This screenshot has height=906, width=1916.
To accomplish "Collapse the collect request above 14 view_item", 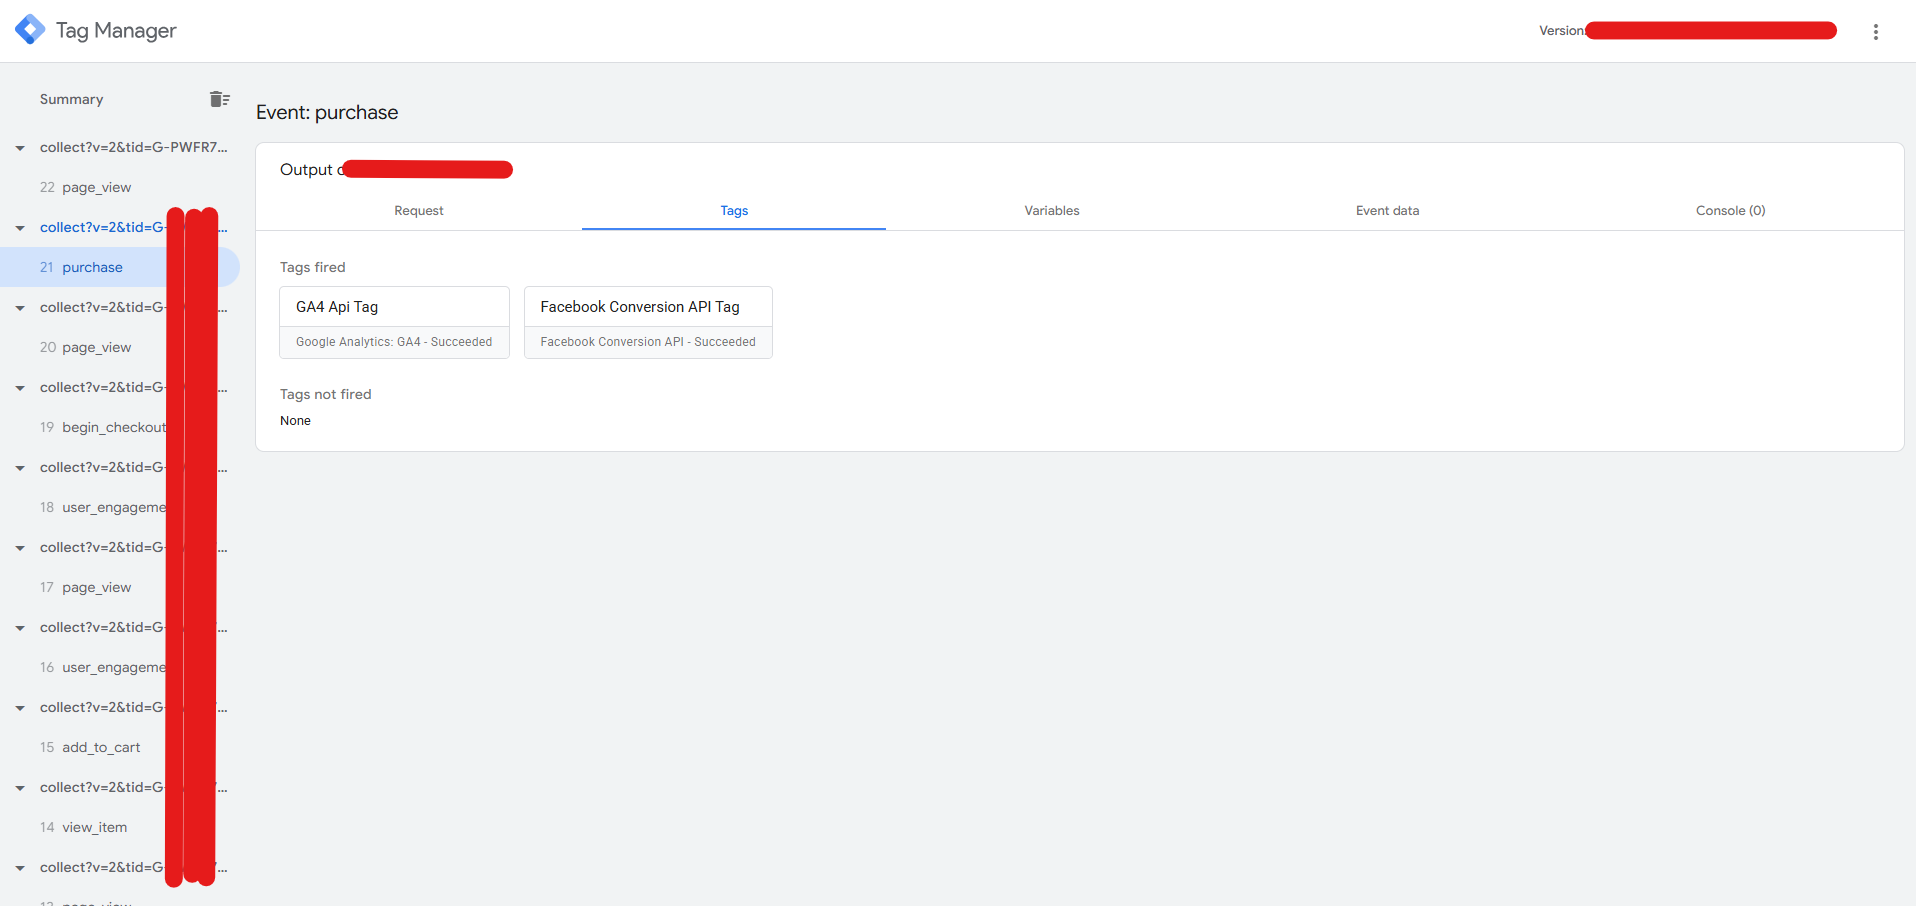I will pos(20,788).
